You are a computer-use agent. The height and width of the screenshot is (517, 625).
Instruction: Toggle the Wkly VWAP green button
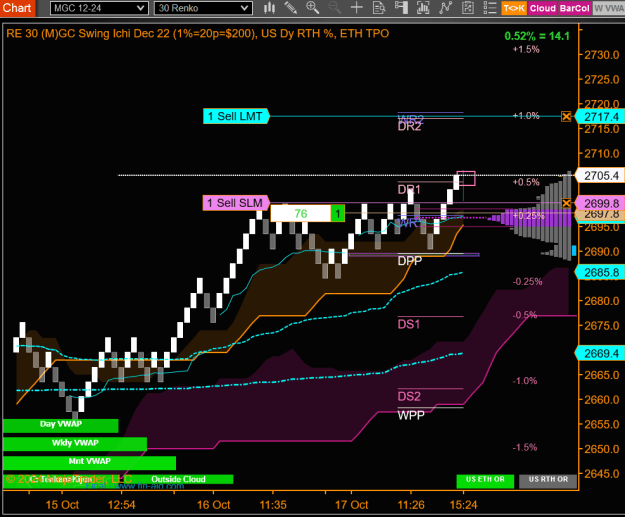tap(75, 443)
